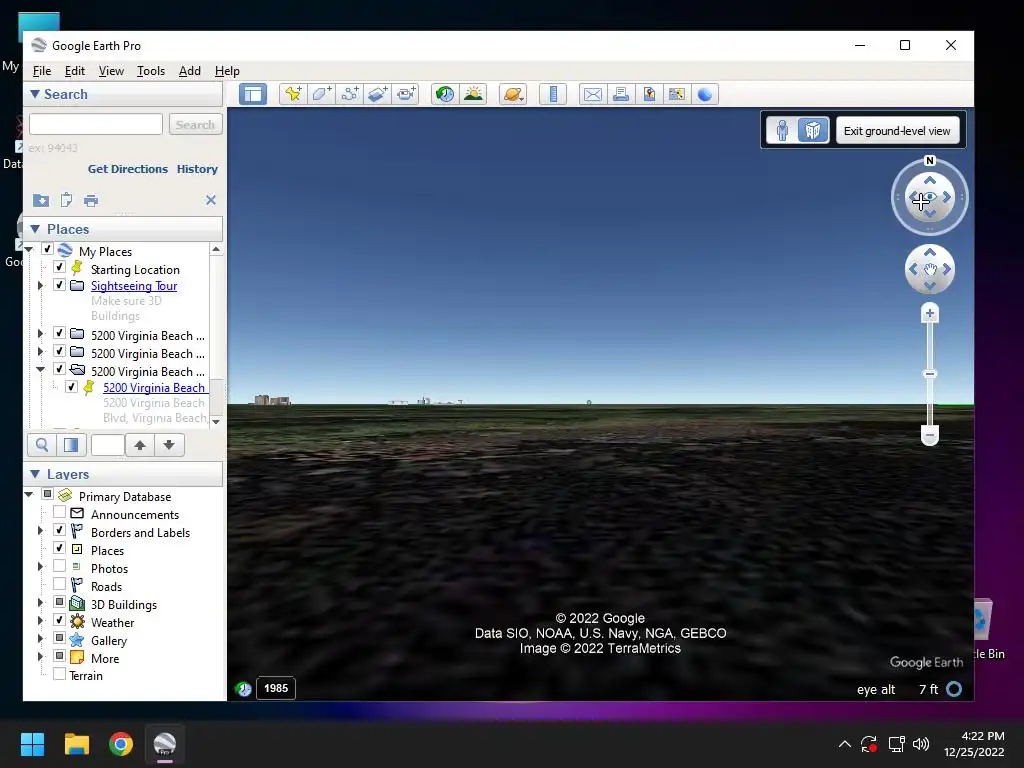1024x768 pixels.
Task: Print search results icon in Search panel
Action: click(91, 200)
